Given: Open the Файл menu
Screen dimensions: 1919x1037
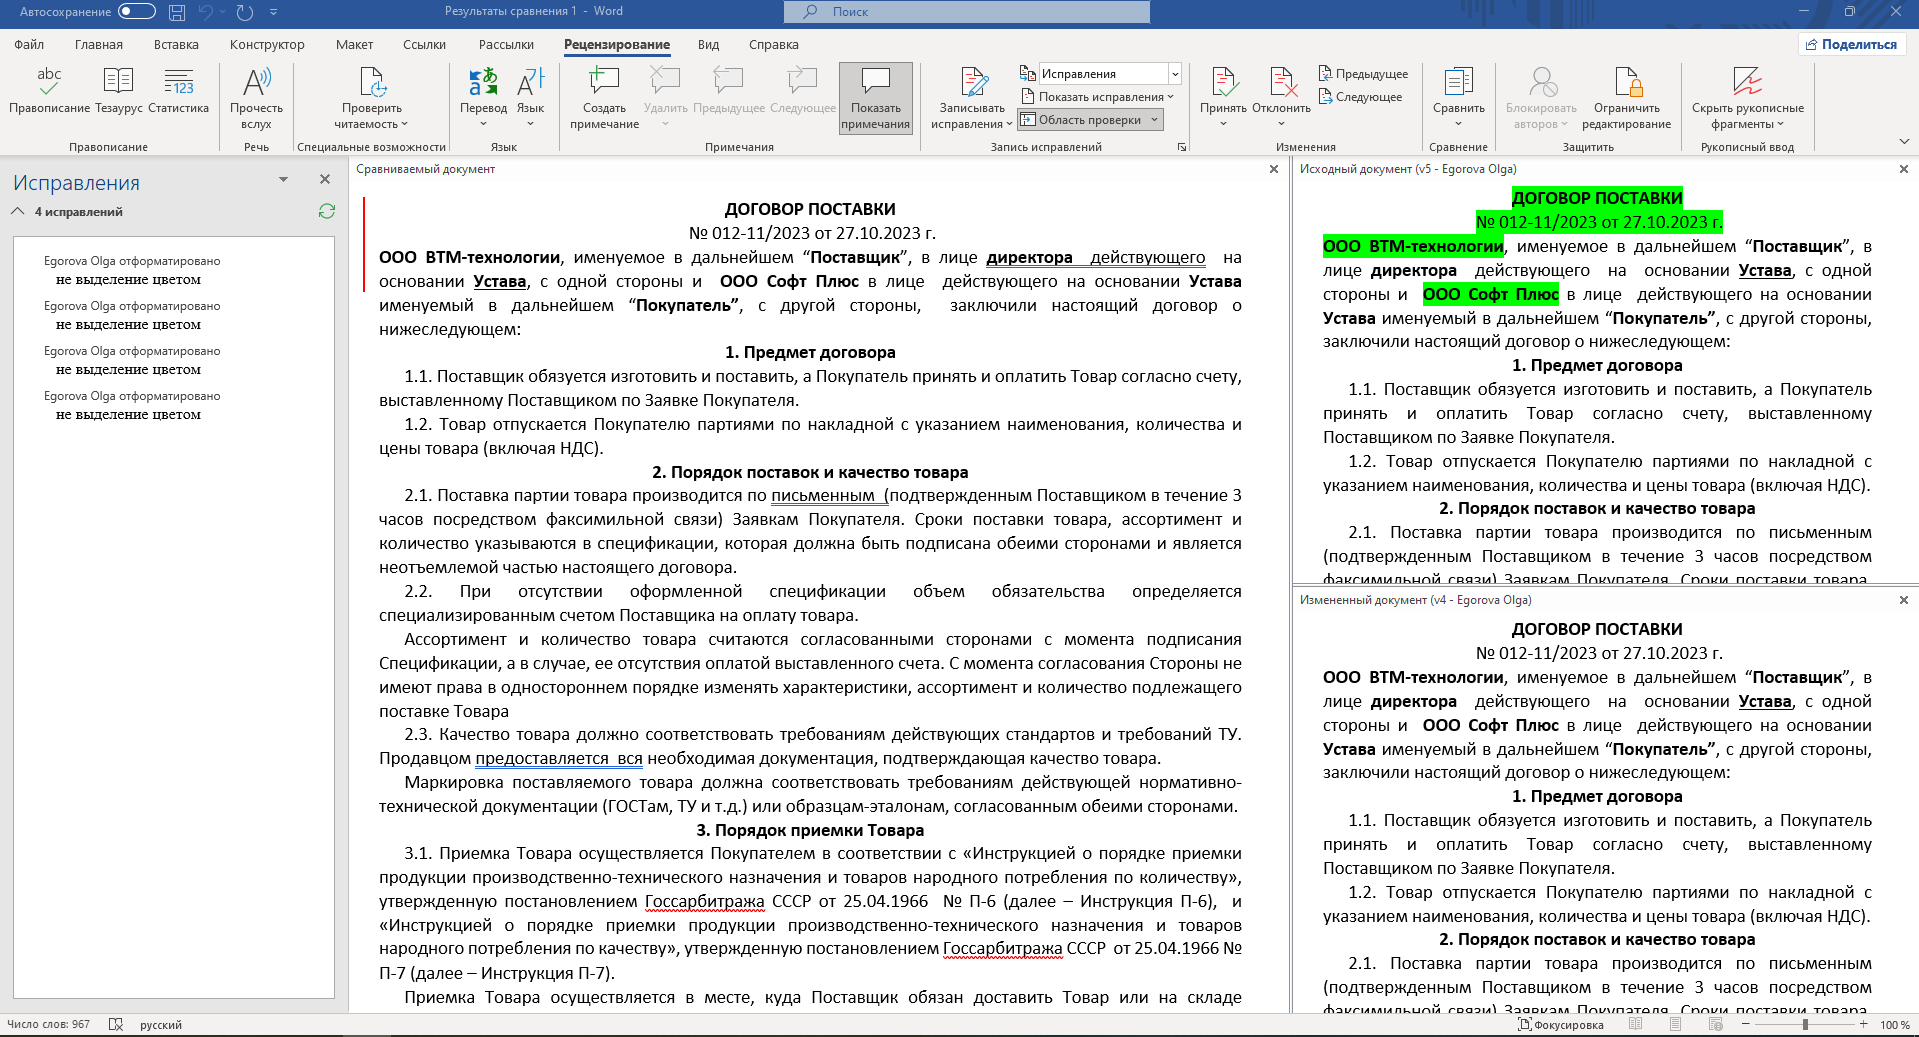Looking at the screenshot, I should click(29, 44).
